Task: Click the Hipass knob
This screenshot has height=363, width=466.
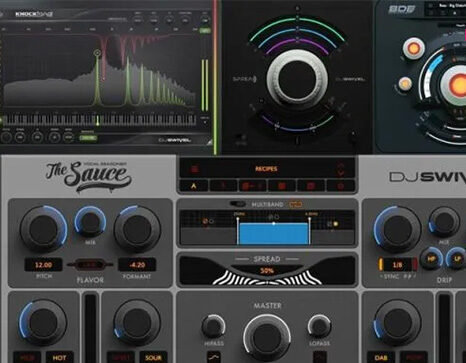Action: pyautogui.click(x=214, y=327)
